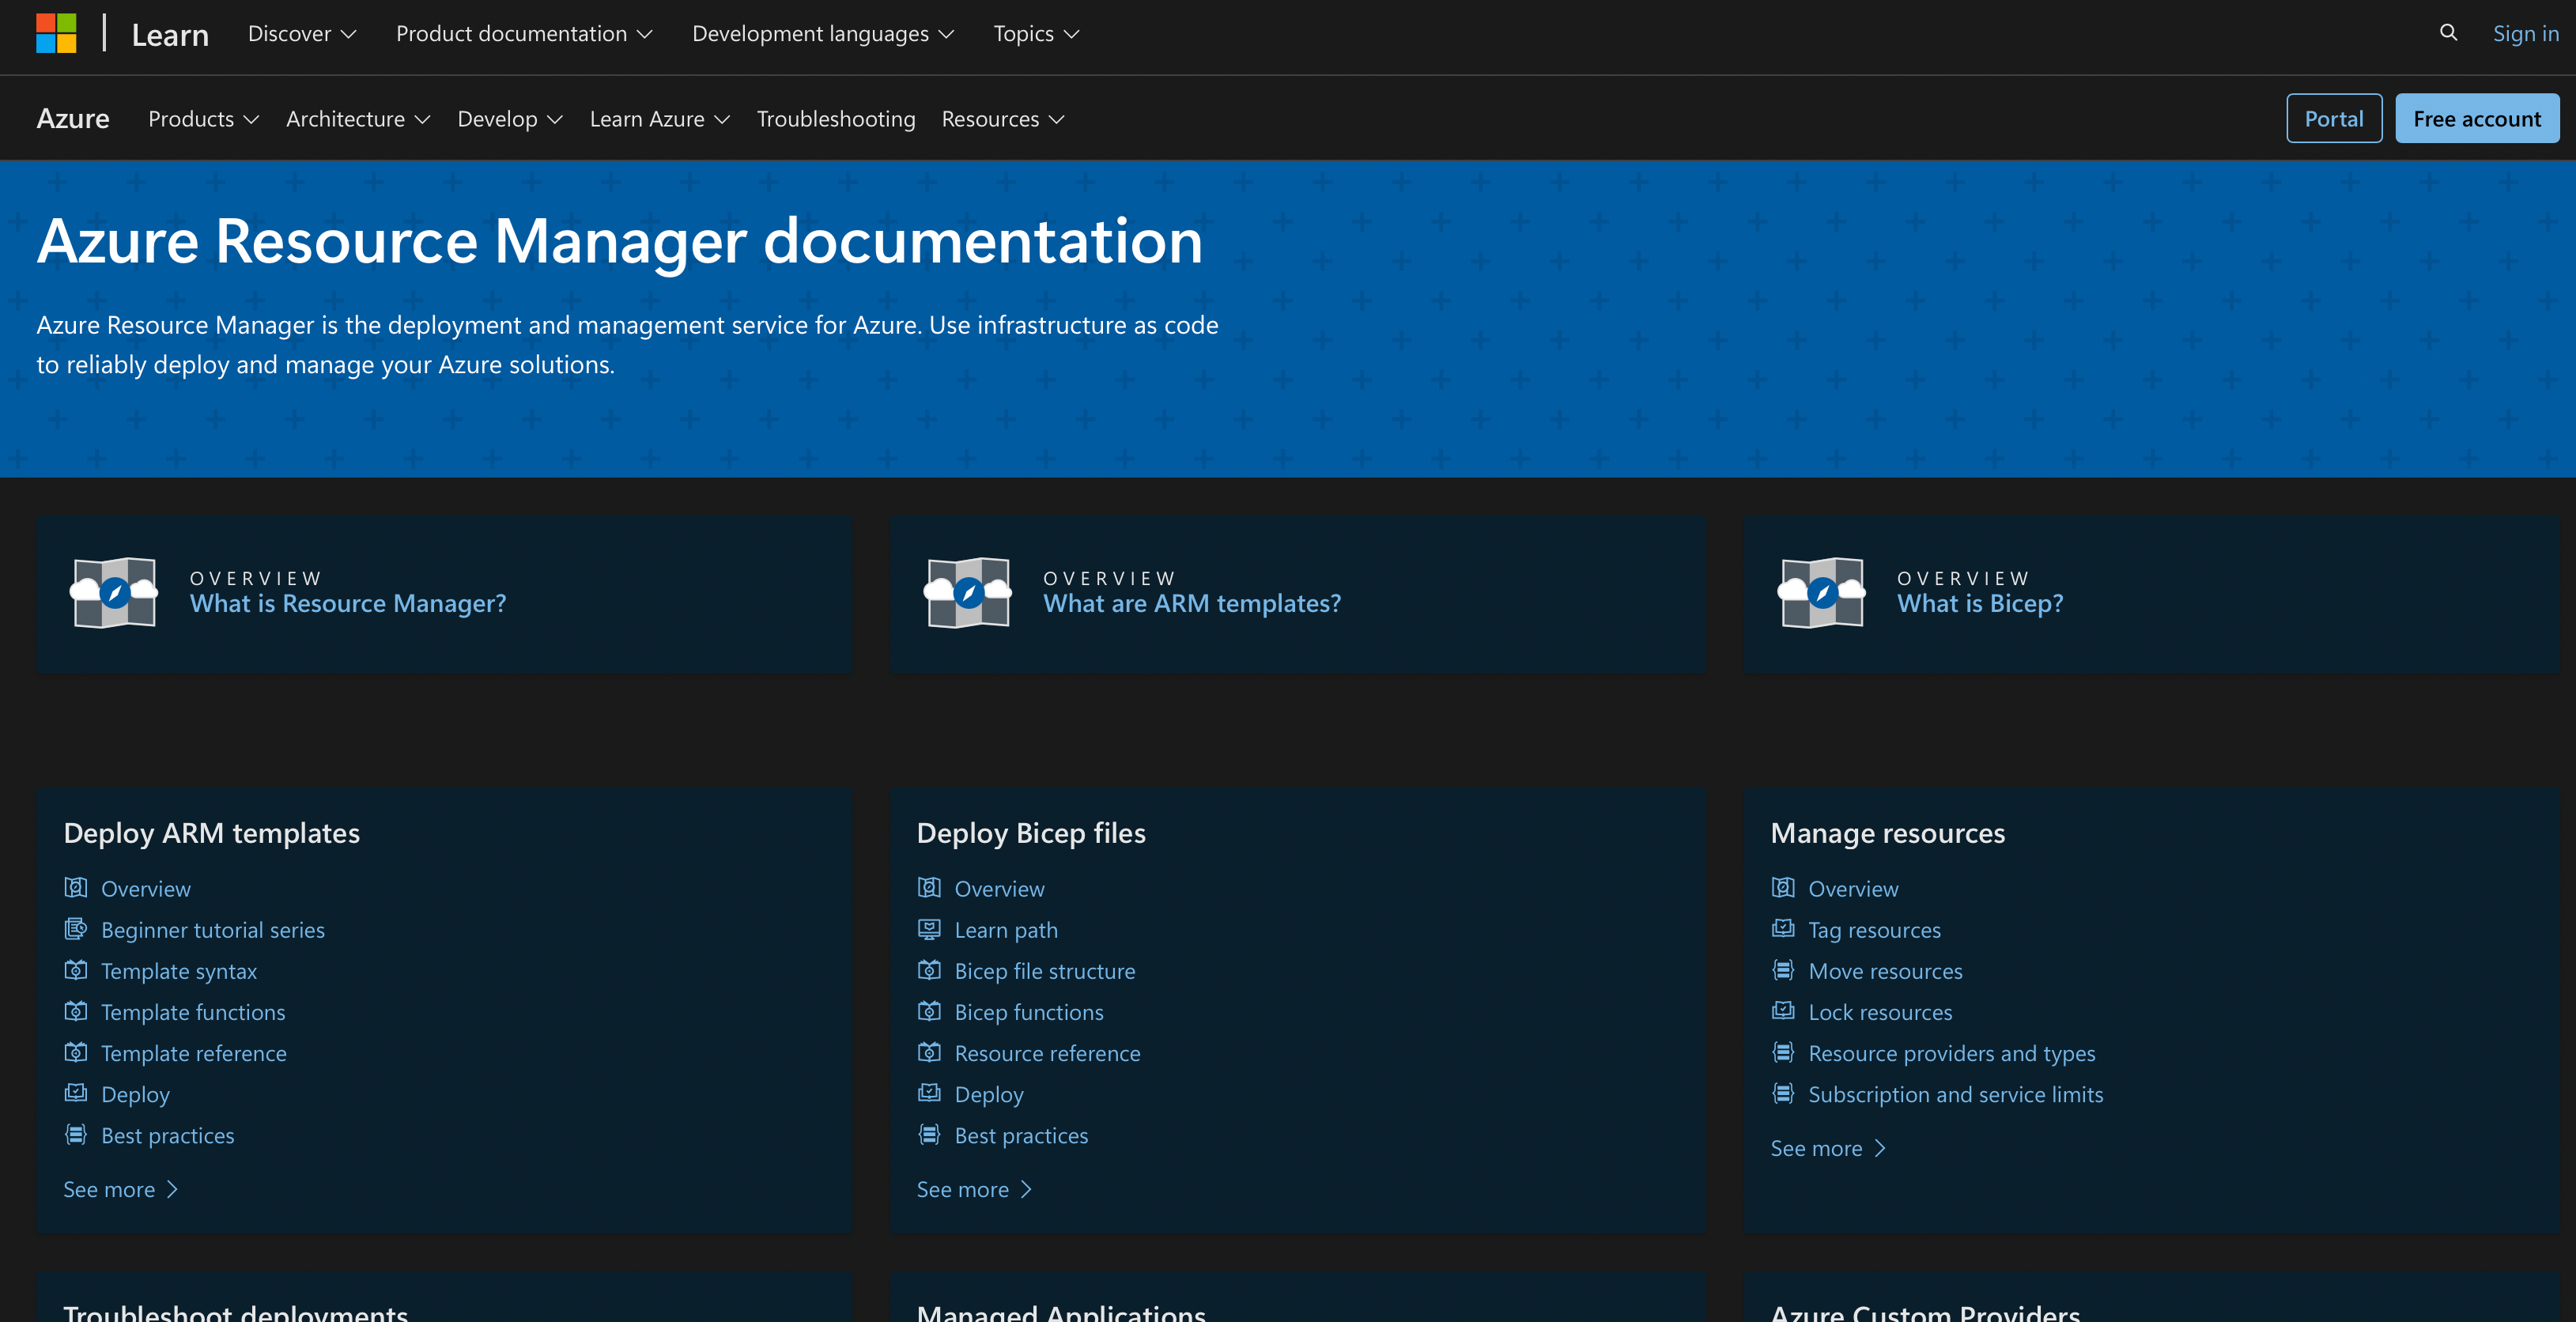The height and width of the screenshot is (1322, 2576).
Task: Click the icon next to Move resources
Action: [x=1783, y=970]
